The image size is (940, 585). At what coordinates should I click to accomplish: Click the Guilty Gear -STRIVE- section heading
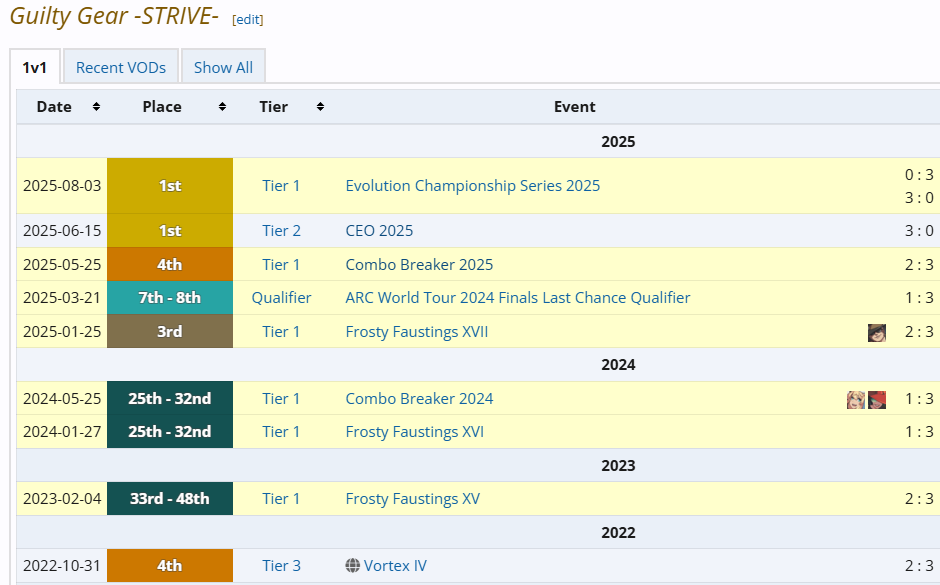click(x=114, y=16)
